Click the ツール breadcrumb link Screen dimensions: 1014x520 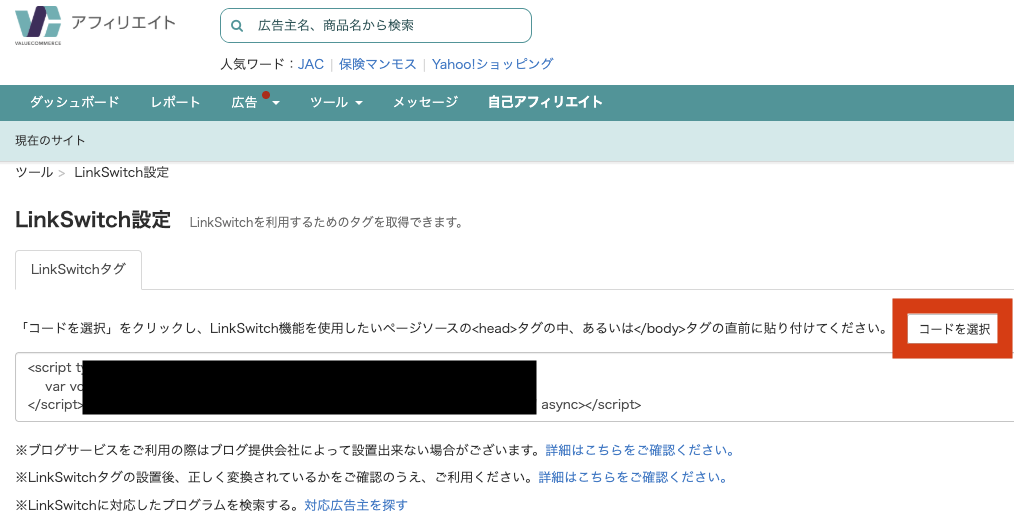click(x=34, y=173)
